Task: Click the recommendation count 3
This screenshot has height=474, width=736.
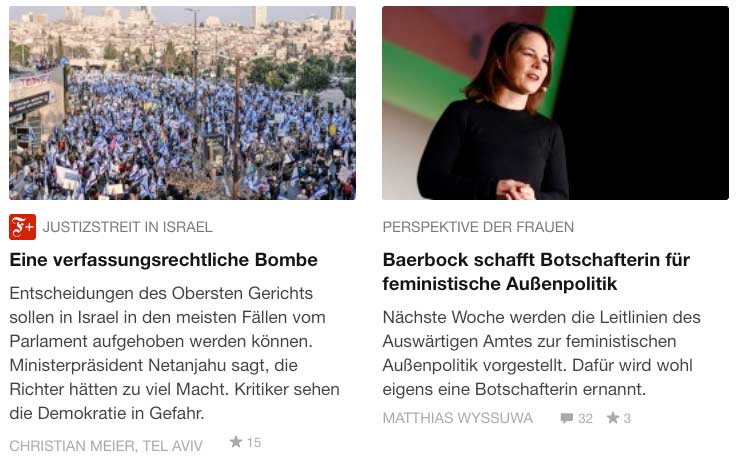Action: 627,418
